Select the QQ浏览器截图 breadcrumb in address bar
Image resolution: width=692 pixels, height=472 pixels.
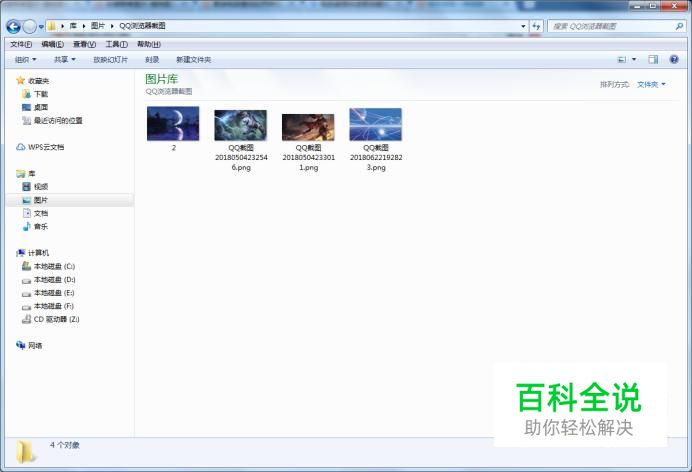click(x=143, y=26)
